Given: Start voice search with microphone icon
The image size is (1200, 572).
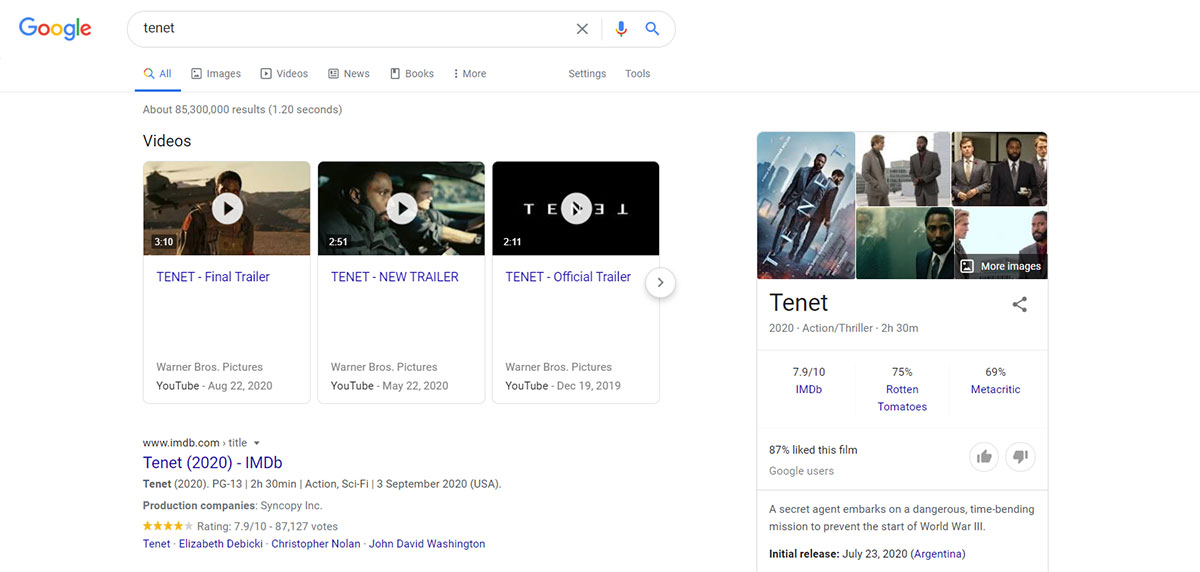Looking at the screenshot, I should [x=621, y=29].
